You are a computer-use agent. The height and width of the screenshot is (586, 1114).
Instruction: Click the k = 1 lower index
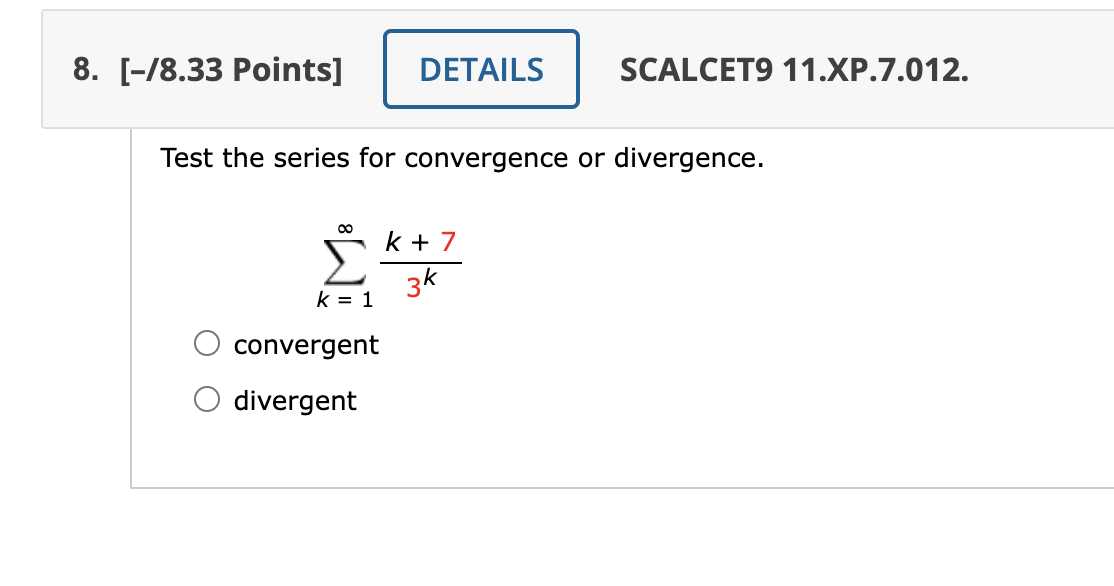(343, 298)
